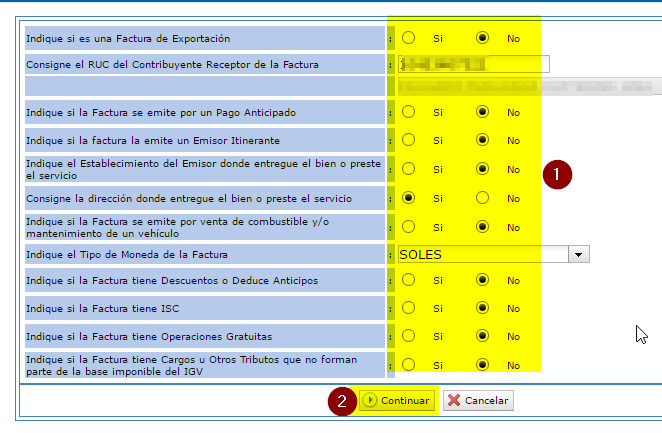Click the red step 2 marker badge
Screen dimensions: 662x433
[342, 402]
